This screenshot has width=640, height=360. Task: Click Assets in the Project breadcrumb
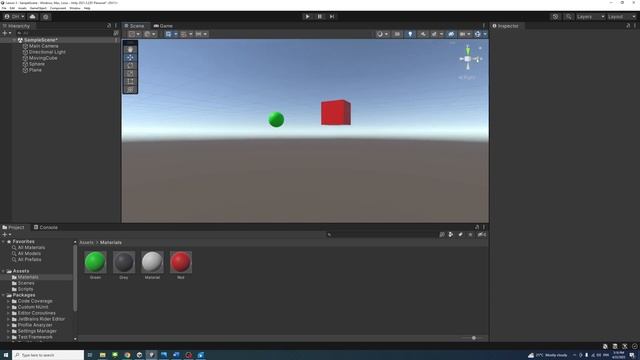[x=86, y=242]
